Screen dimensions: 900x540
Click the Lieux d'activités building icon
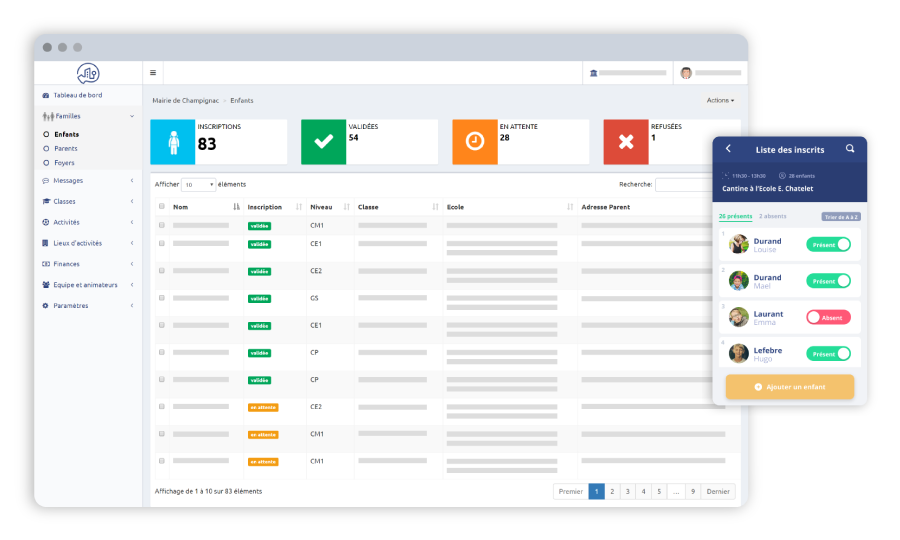click(46, 243)
